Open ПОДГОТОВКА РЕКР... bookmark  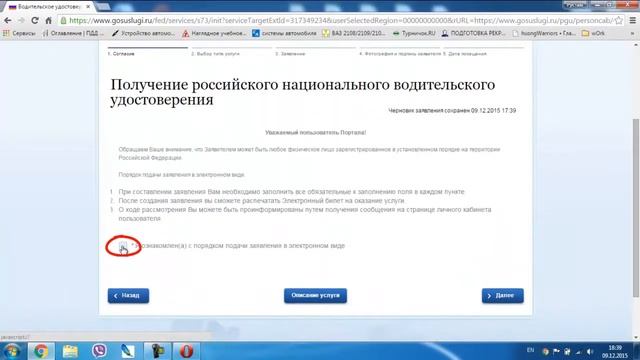(x=473, y=33)
